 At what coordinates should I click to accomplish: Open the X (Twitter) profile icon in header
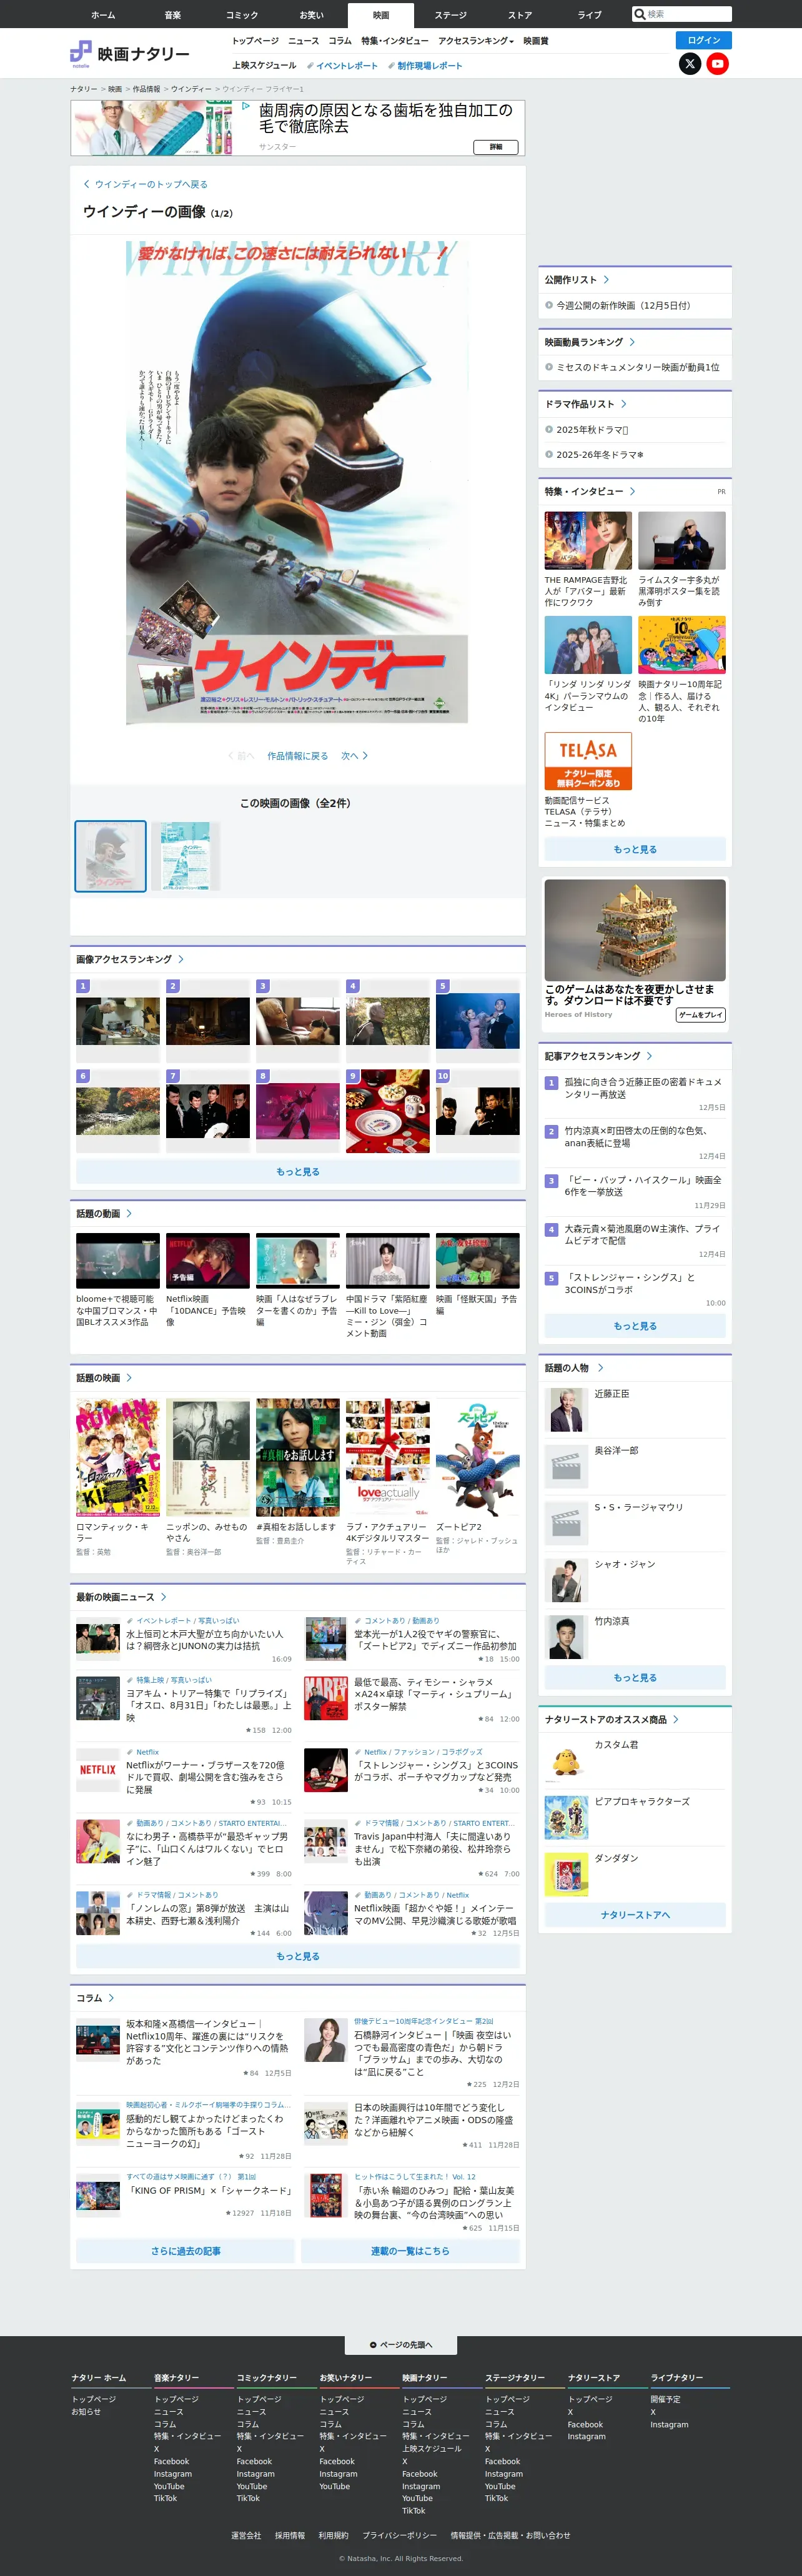click(x=690, y=64)
